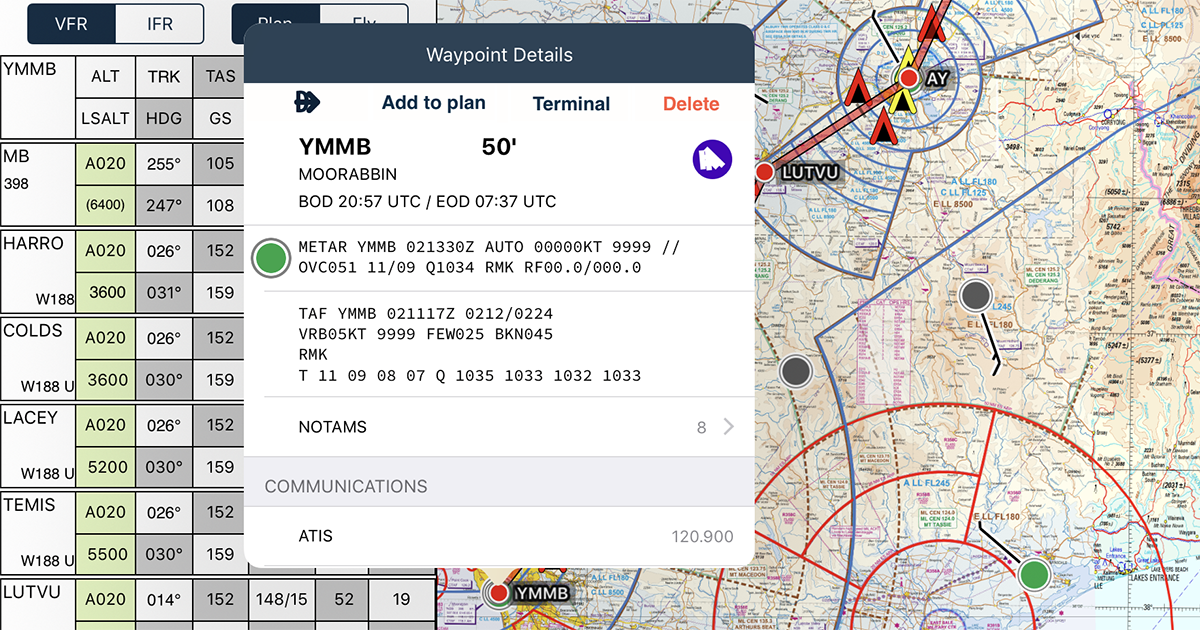Image resolution: width=1200 pixels, height=630 pixels.
Task: Tap the 255° track cell
Action: (164, 164)
